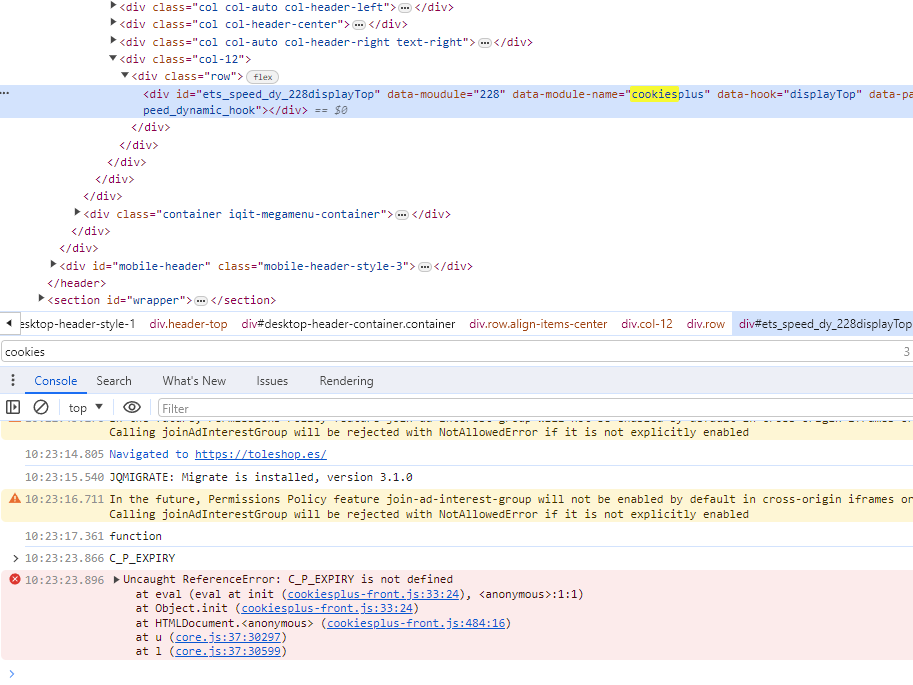Select div#desktop-header-container.container breadcrumb

pyautogui.click(x=348, y=324)
